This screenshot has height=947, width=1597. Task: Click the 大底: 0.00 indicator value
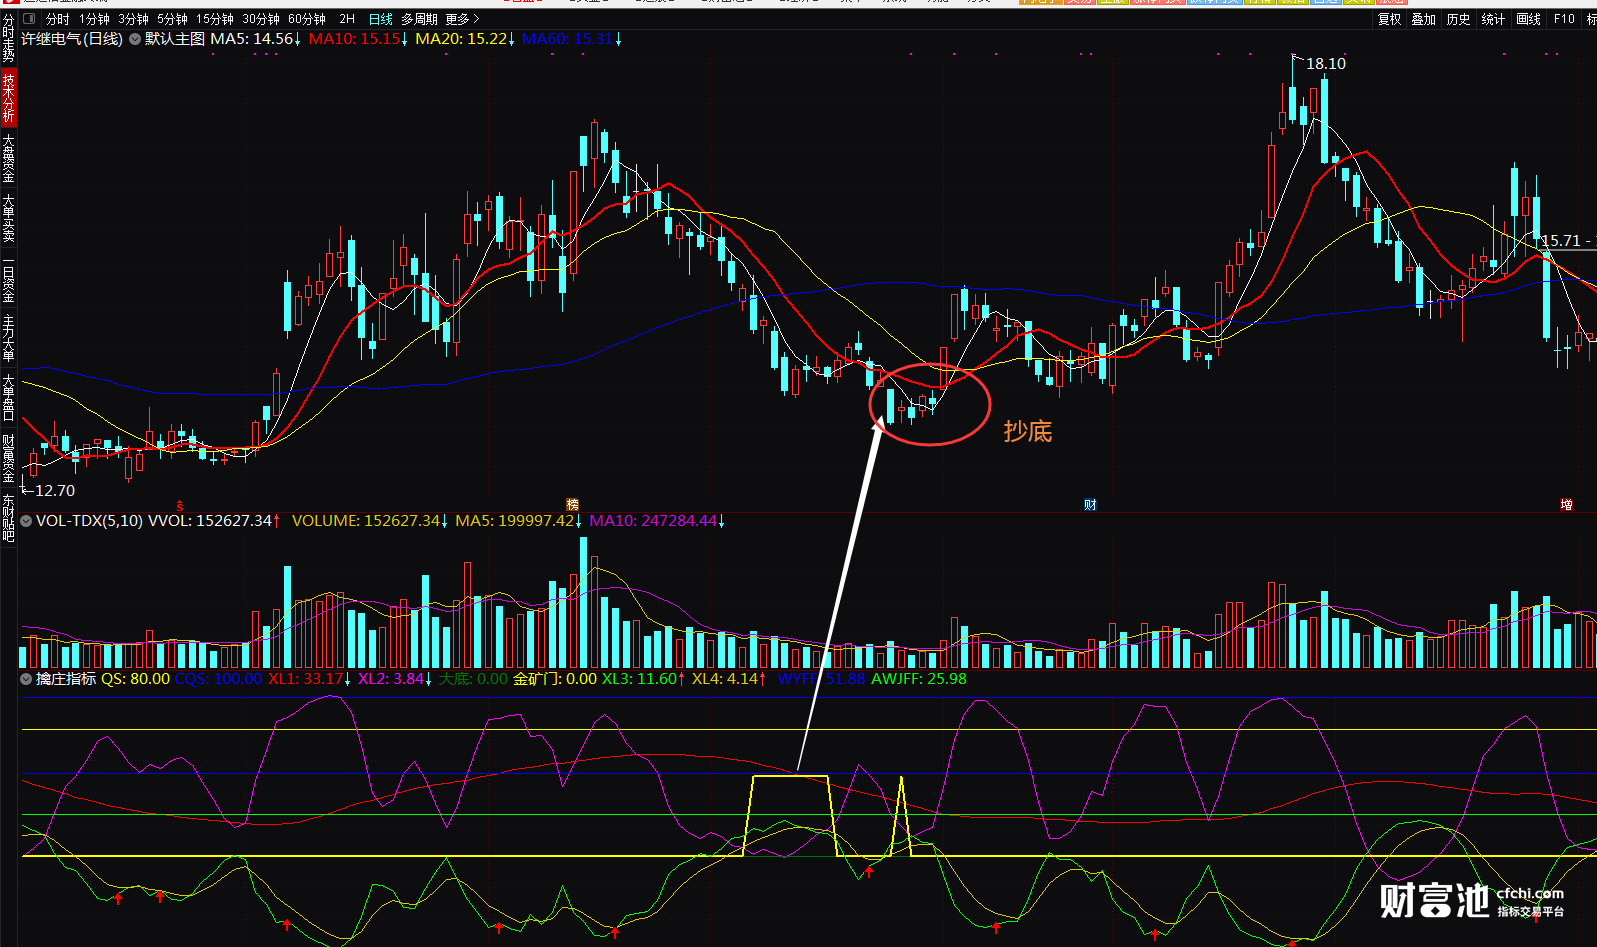tap(473, 679)
